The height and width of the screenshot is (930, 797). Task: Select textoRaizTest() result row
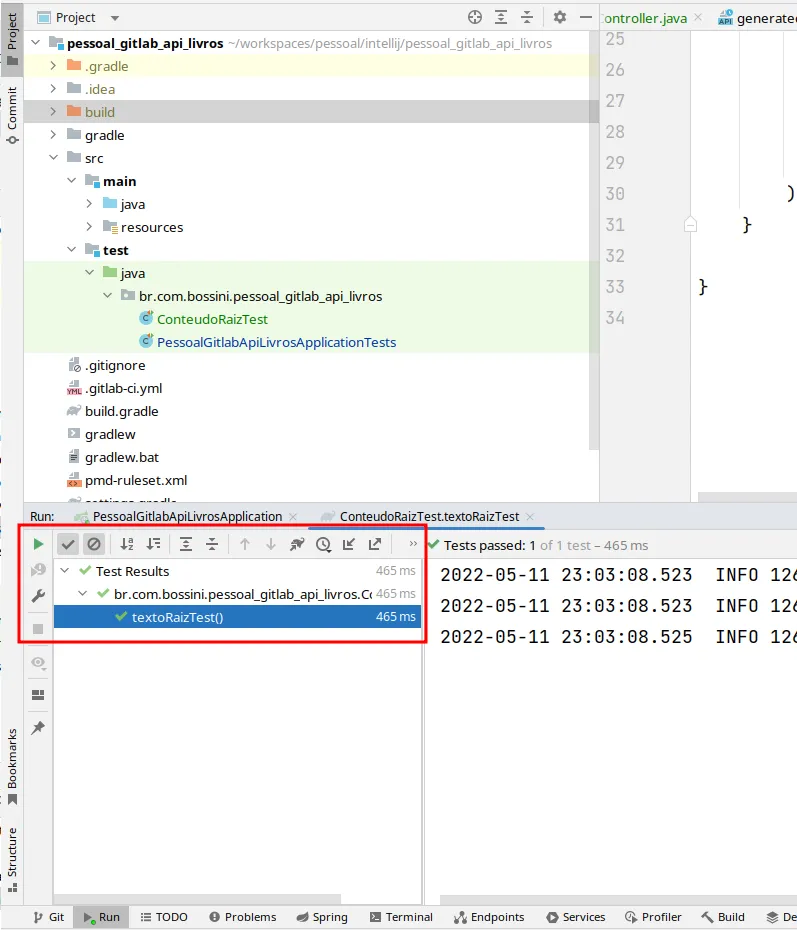pyautogui.click(x=237, y=617)
